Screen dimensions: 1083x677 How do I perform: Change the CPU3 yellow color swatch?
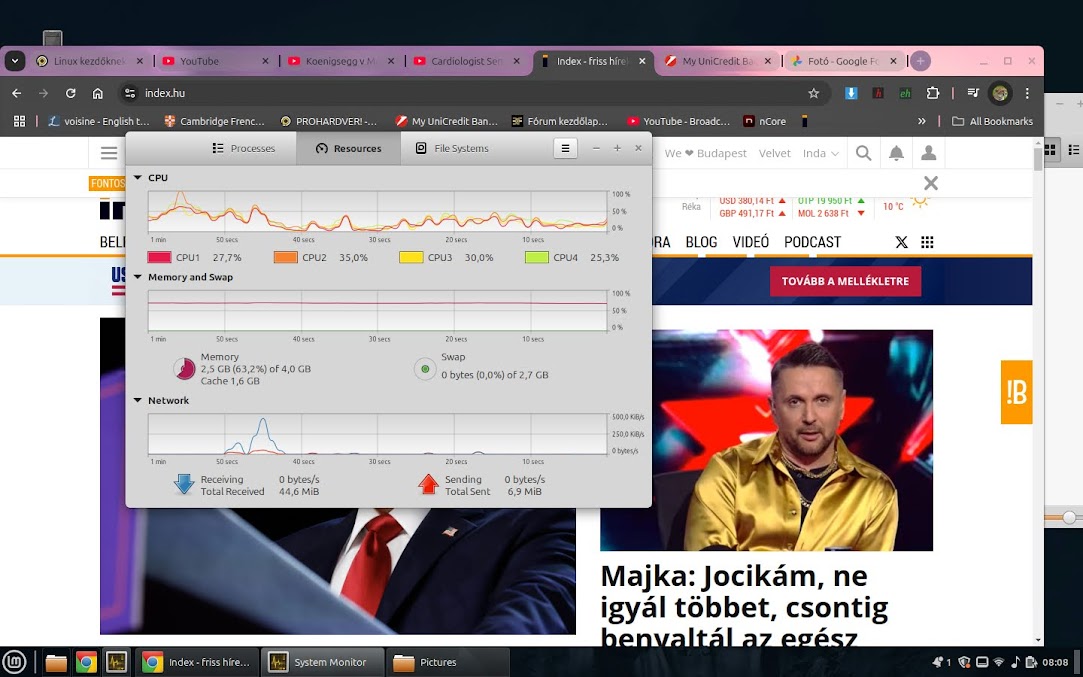(411, 258)
